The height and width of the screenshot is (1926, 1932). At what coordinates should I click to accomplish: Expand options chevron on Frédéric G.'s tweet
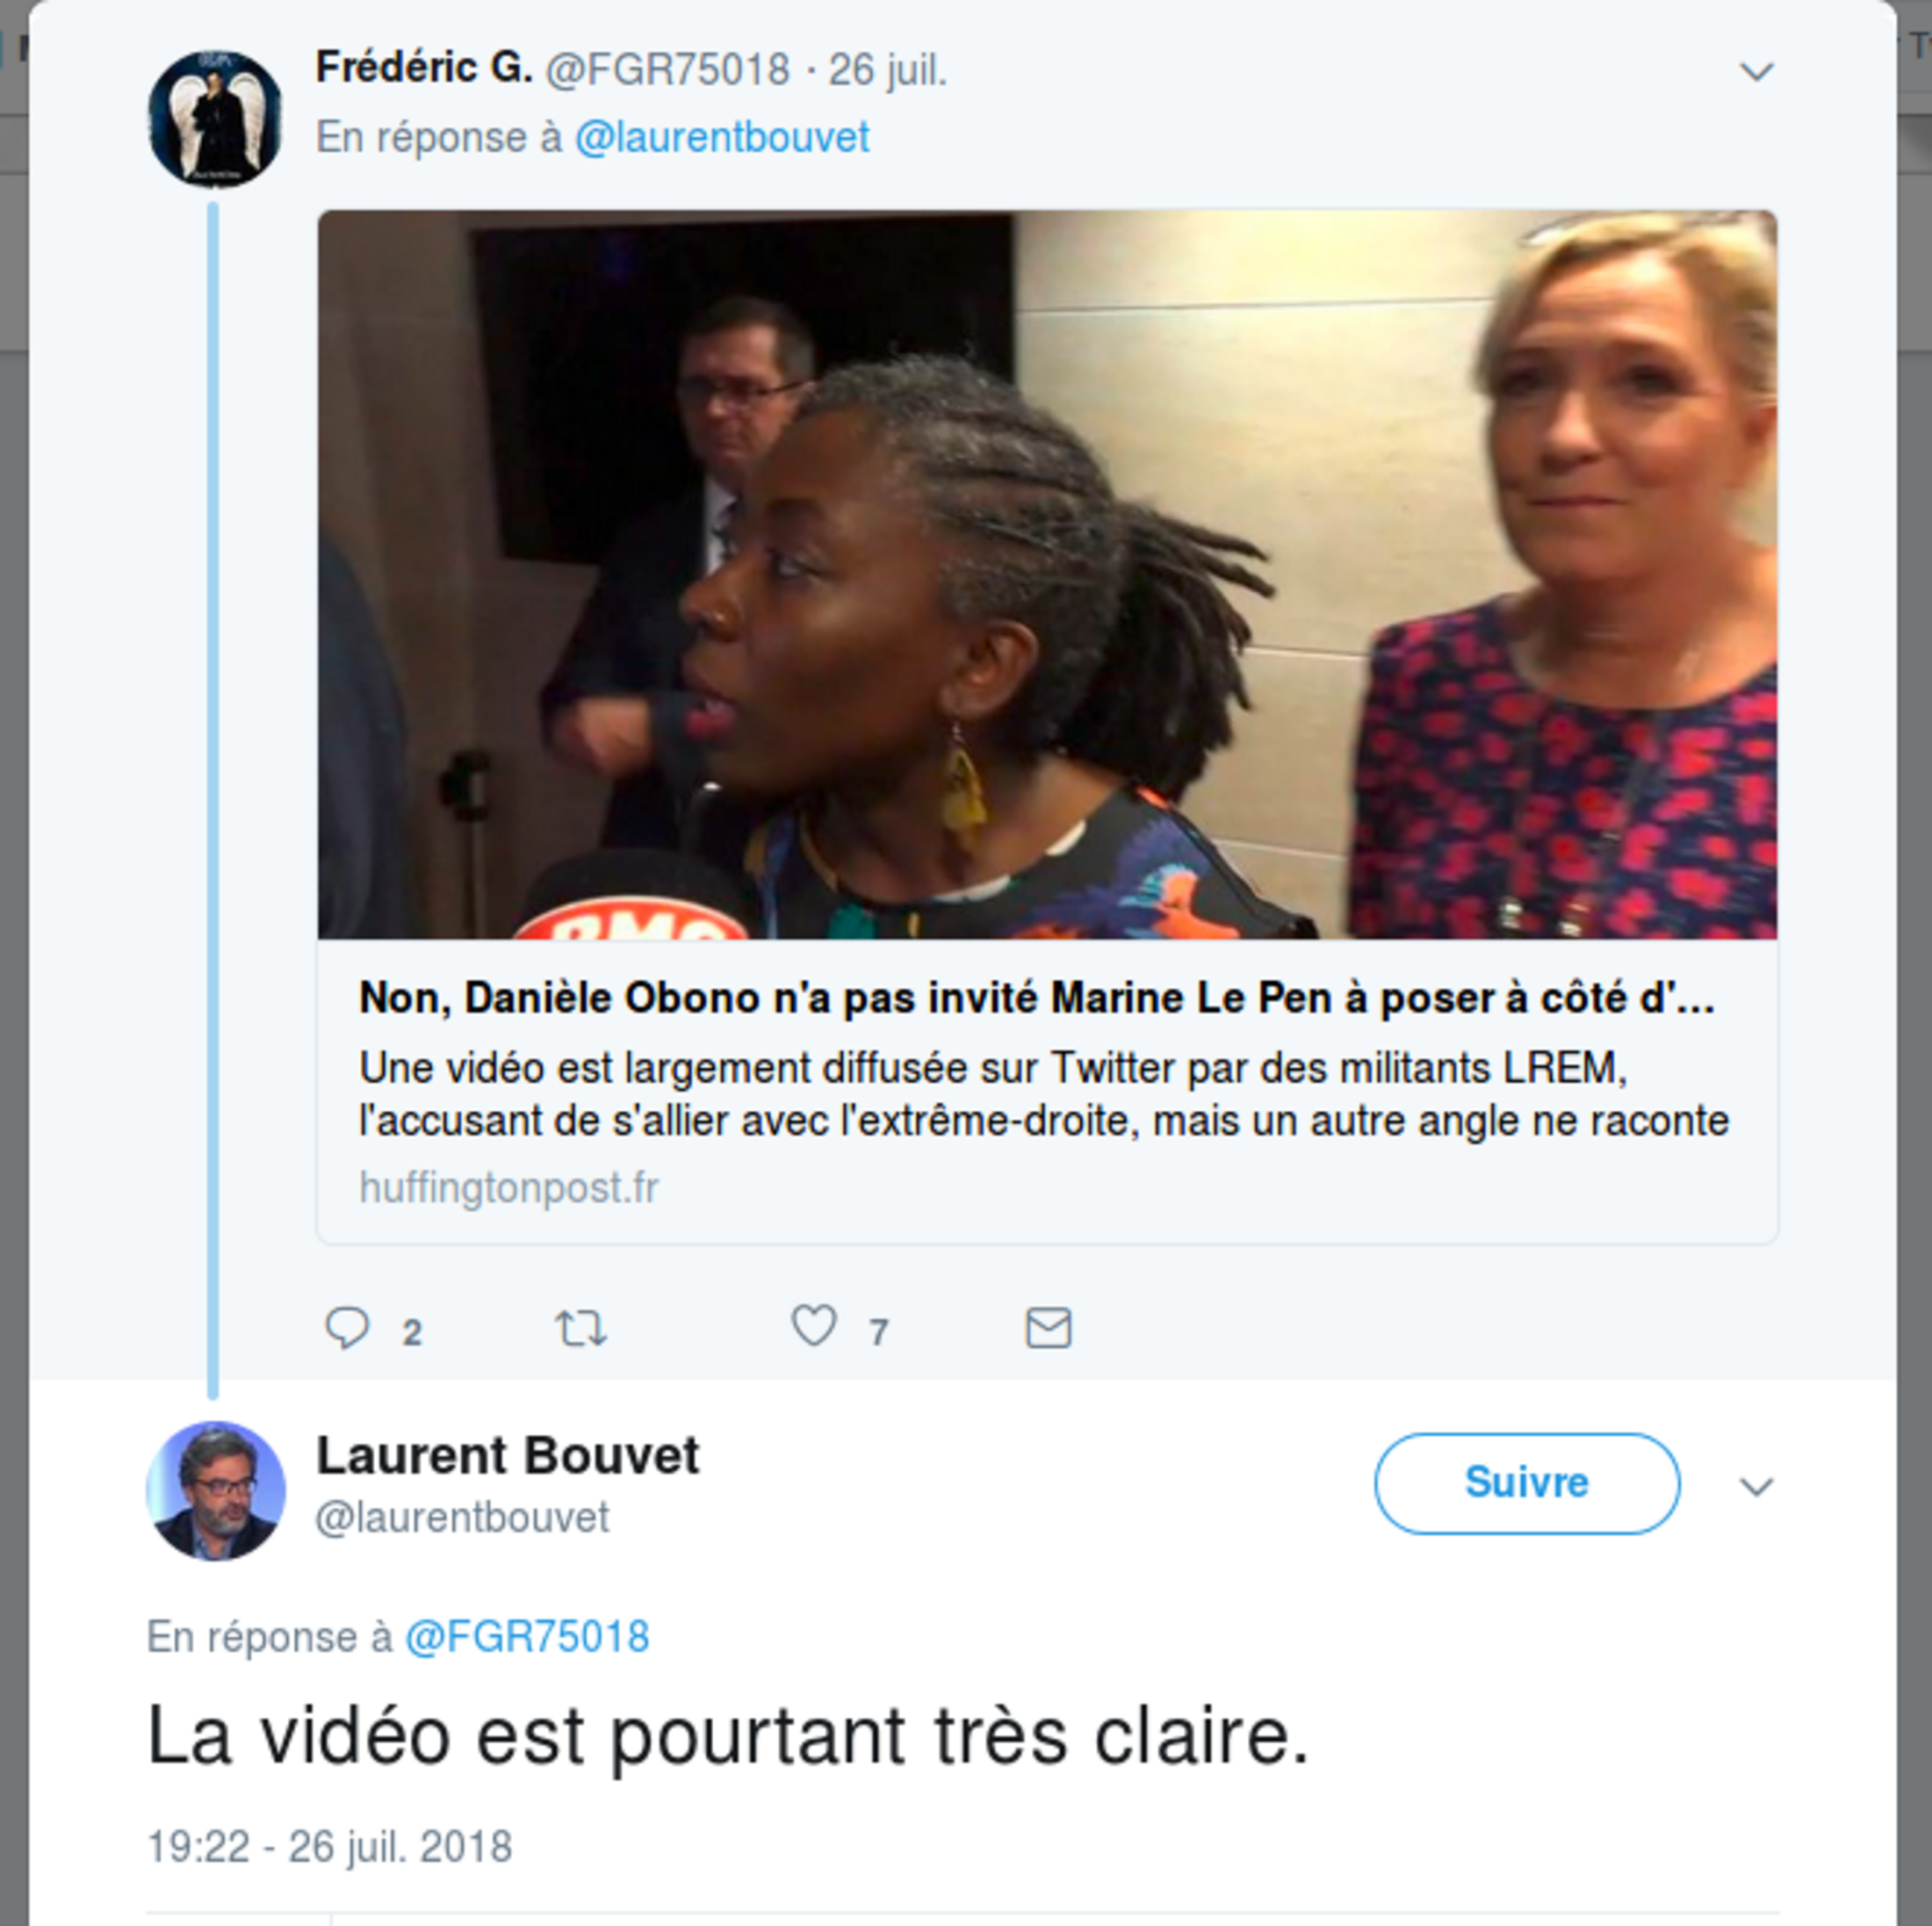(1756, 71)
